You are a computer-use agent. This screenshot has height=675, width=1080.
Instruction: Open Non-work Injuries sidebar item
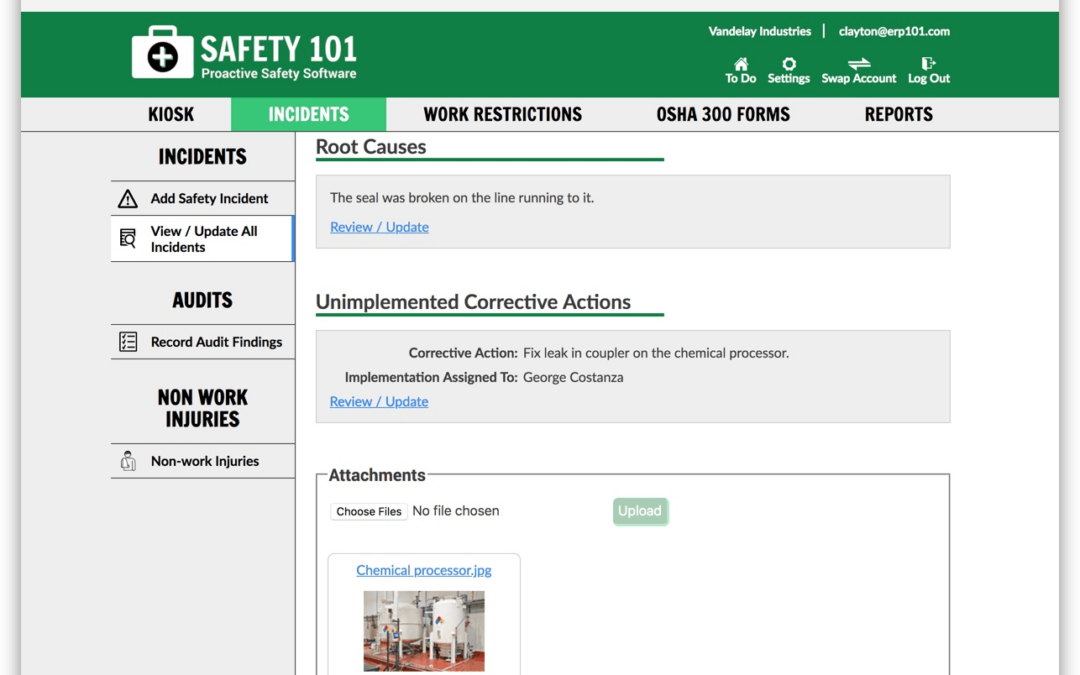click(203, 461)
